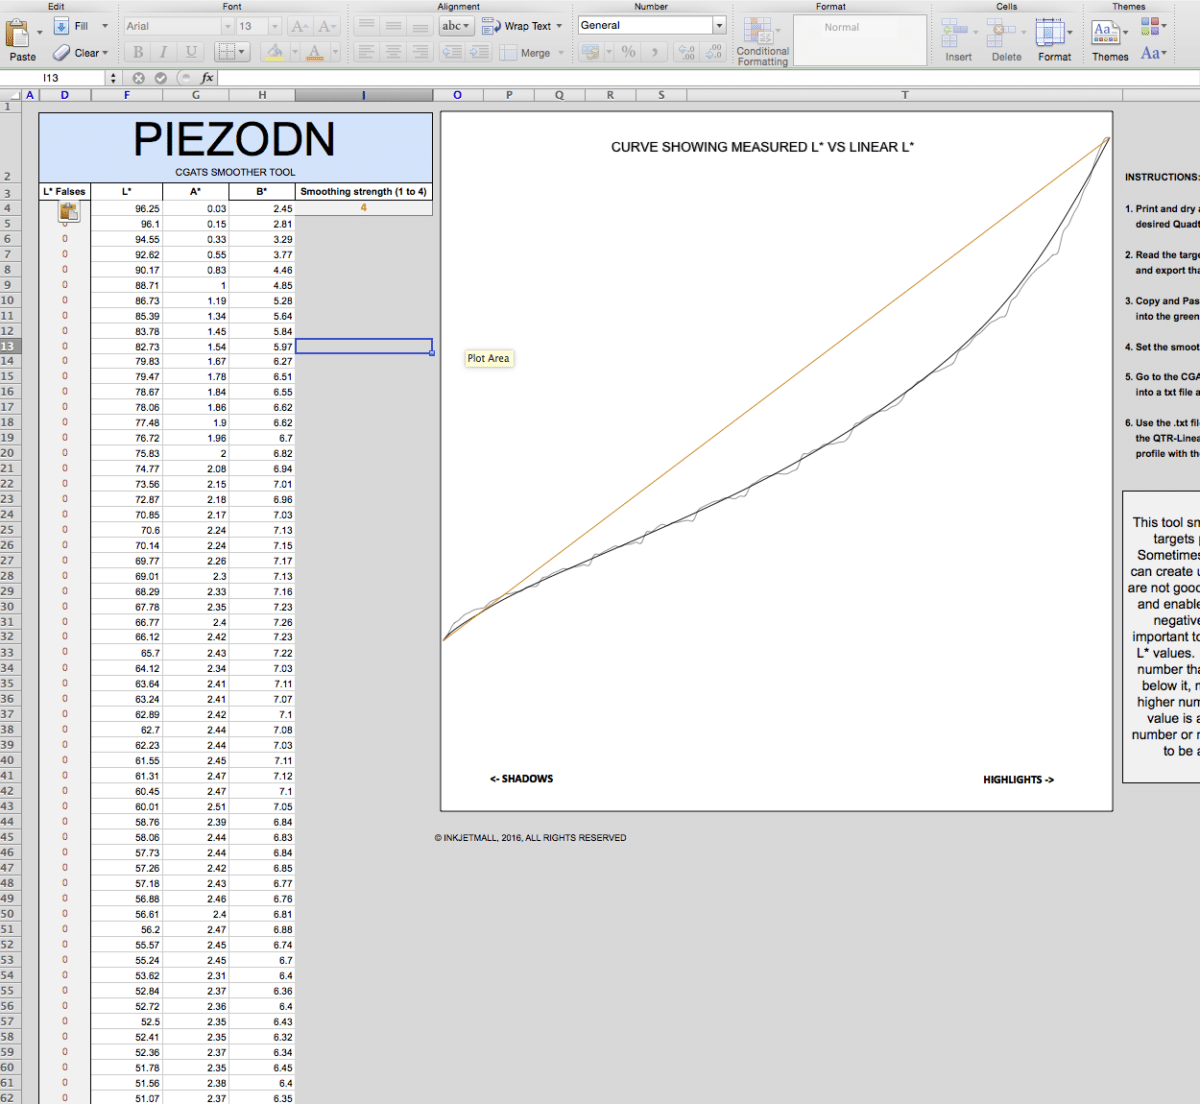Select column F header
Screen dimensions: 1200x1104
point(127,96)
